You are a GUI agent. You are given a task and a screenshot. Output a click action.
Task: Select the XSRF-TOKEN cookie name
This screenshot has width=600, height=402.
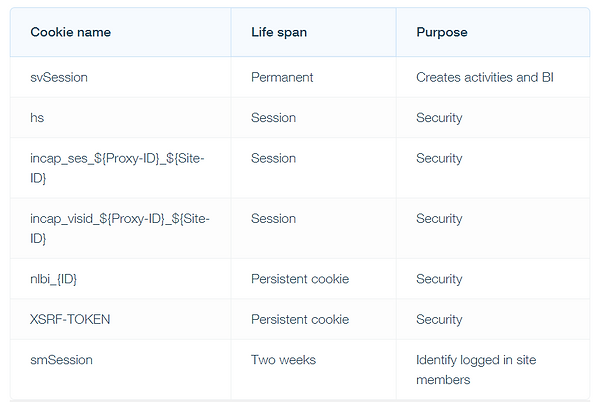(x=70, y=319)
